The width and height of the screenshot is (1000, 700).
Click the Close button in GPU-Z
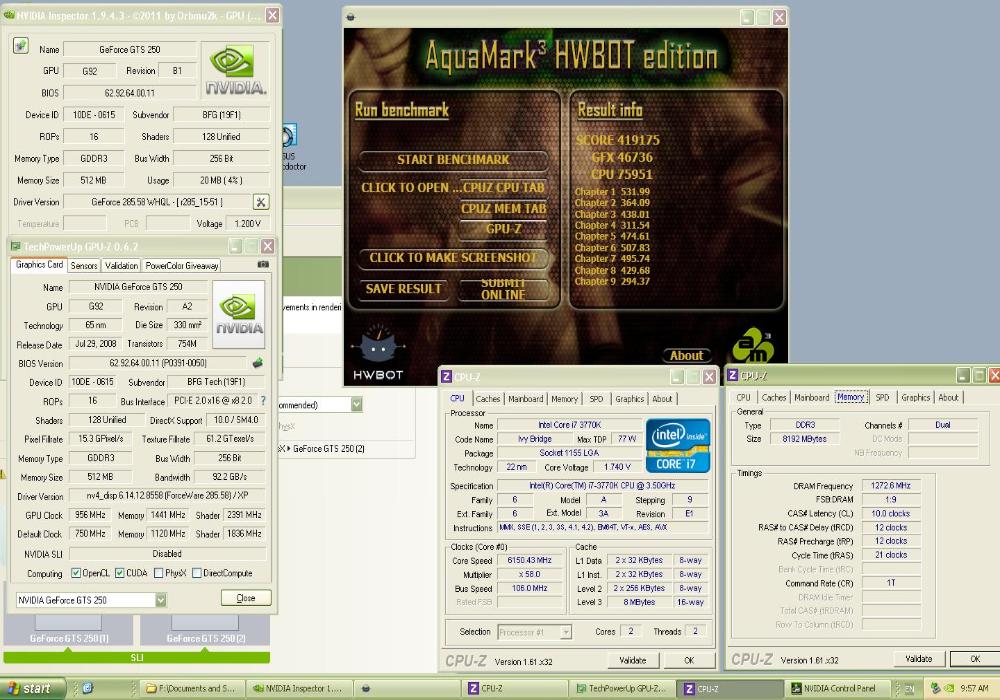click(x=246, y=598)
